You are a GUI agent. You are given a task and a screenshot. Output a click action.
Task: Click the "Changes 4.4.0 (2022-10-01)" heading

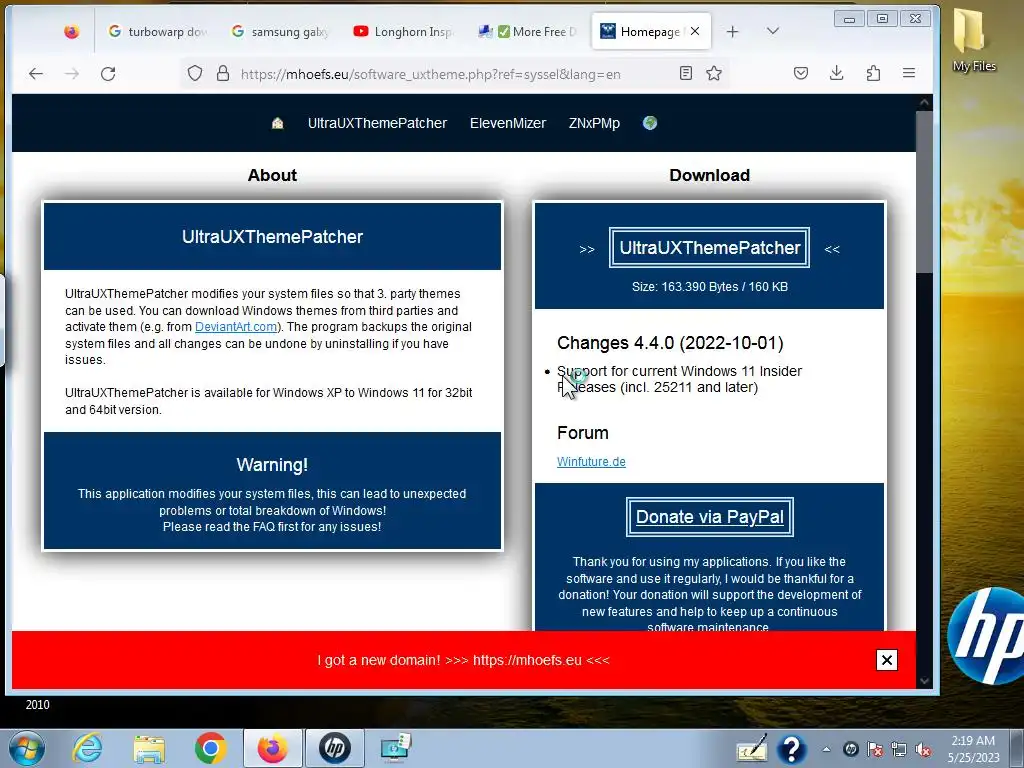670,343
